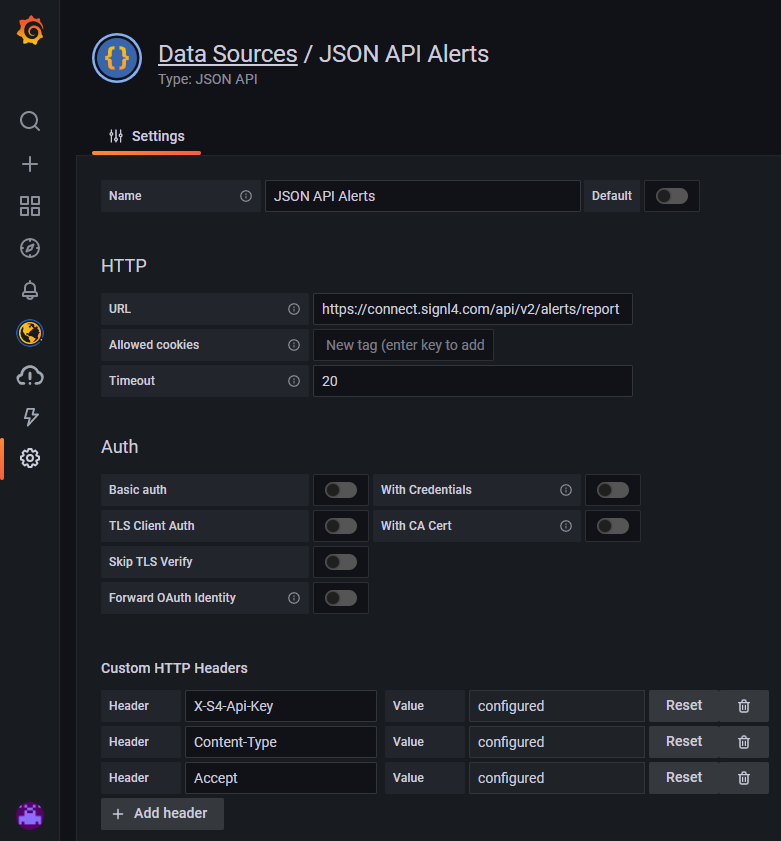Open the alerting bell icon
Image resolution: width=781 pixels, height=841 pixels.
click(x=30, y=290)
